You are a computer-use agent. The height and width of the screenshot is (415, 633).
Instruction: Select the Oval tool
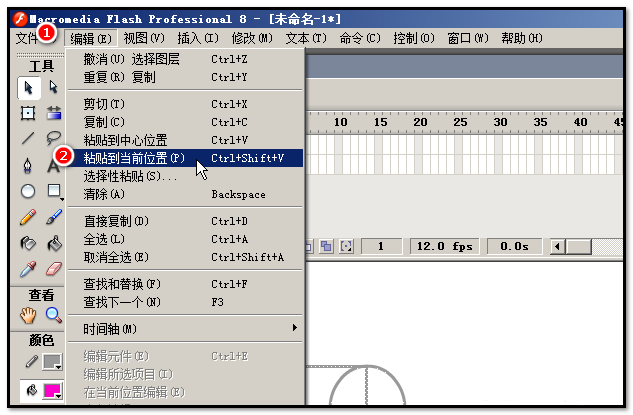pos(28,191)
